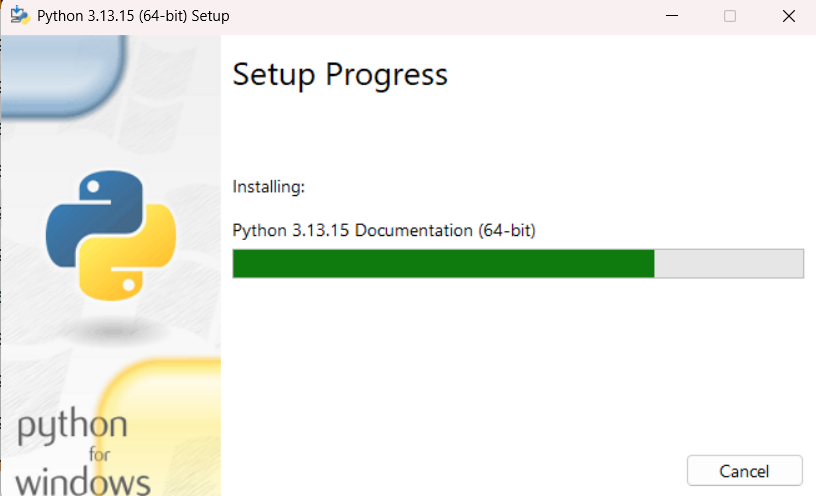The width and height of the screenshot is (816, 496).
Task: Click the Python 3.13.15 Documentation (64-bit) text
Action: click(x=384, y=230)
